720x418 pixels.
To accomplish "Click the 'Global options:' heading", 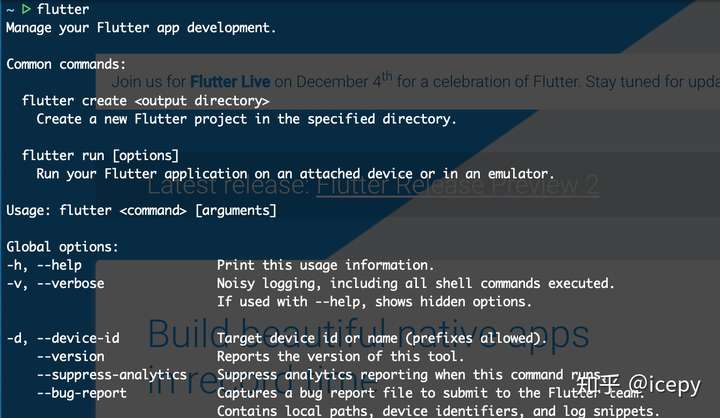I will (62, 246).
